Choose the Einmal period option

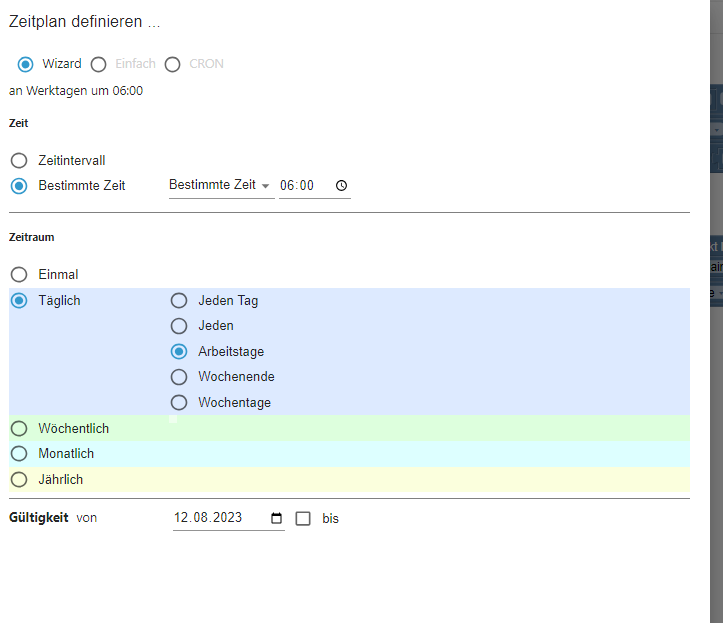19,274
